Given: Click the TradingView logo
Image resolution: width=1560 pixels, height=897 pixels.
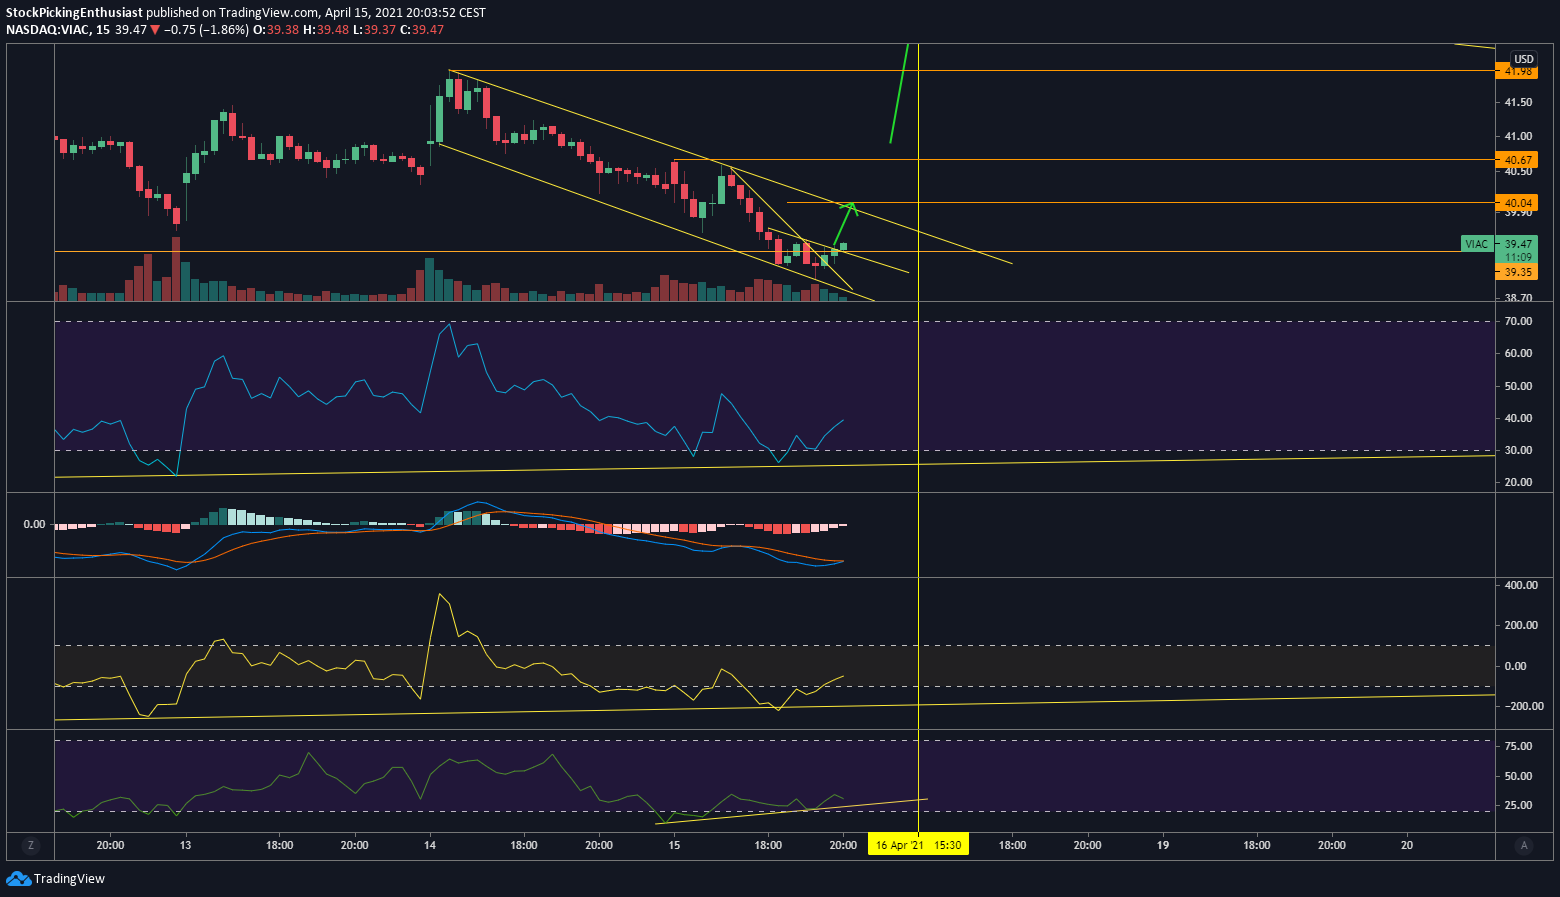Looking at the screenshot, I should click(56, 878).
